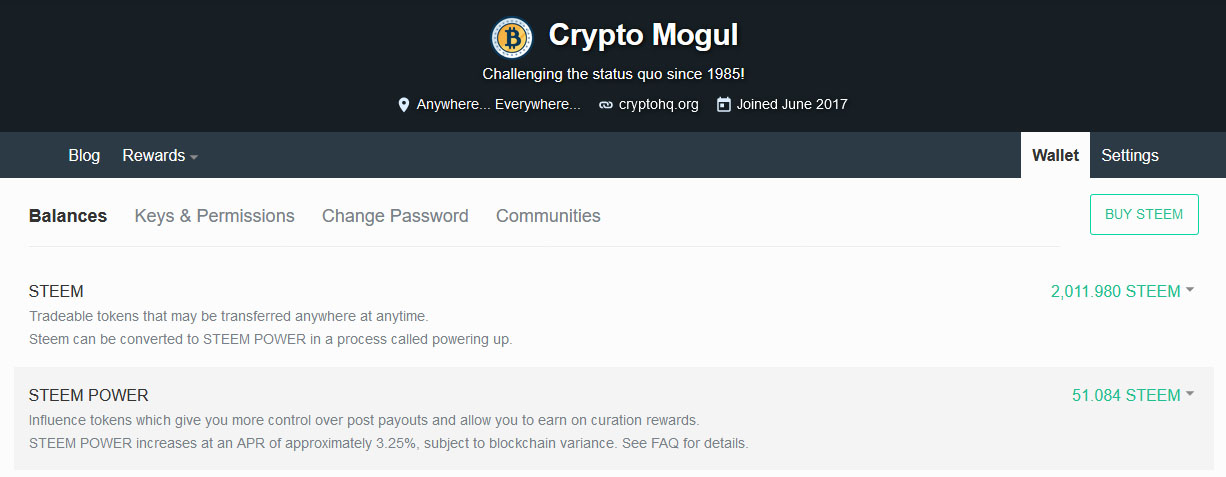Click the calendar joined-date icon

click(724, 104)
